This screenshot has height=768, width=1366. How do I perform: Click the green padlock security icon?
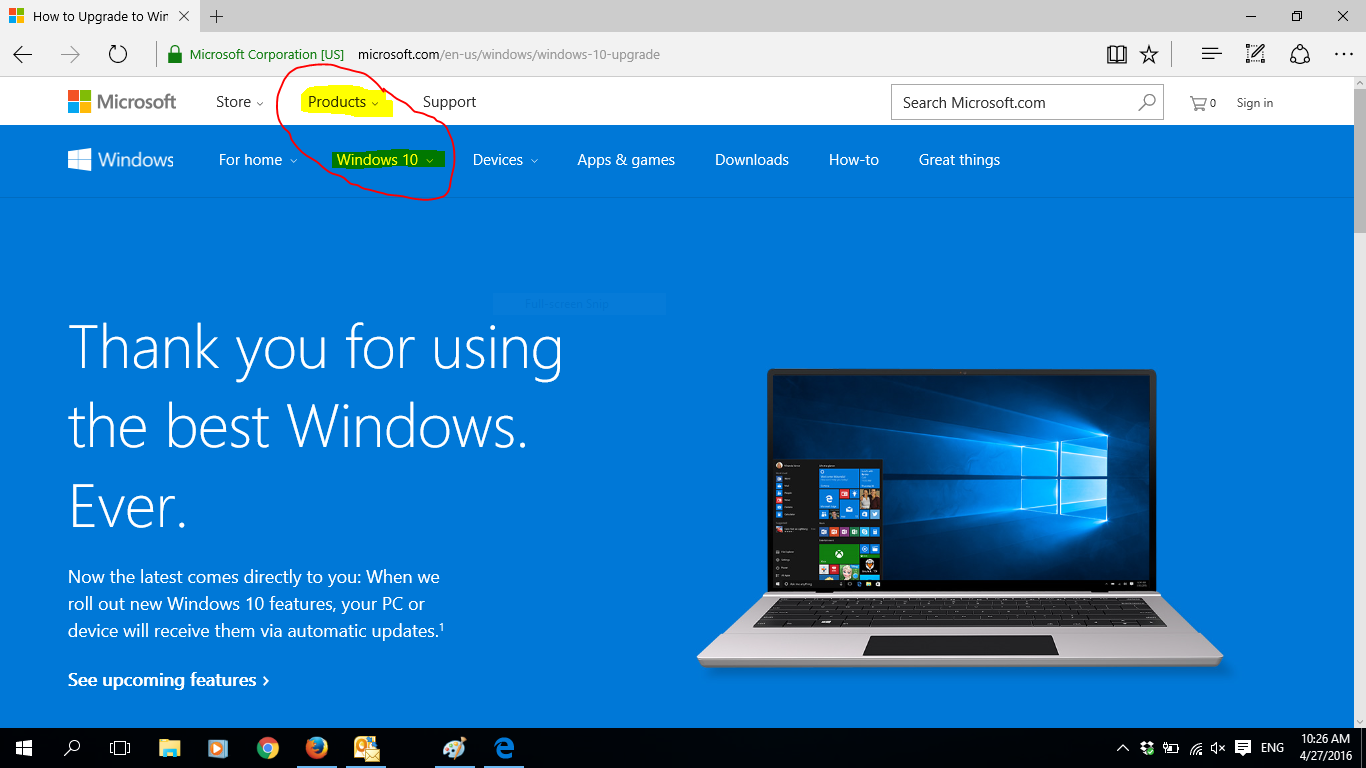pos(175,54)
